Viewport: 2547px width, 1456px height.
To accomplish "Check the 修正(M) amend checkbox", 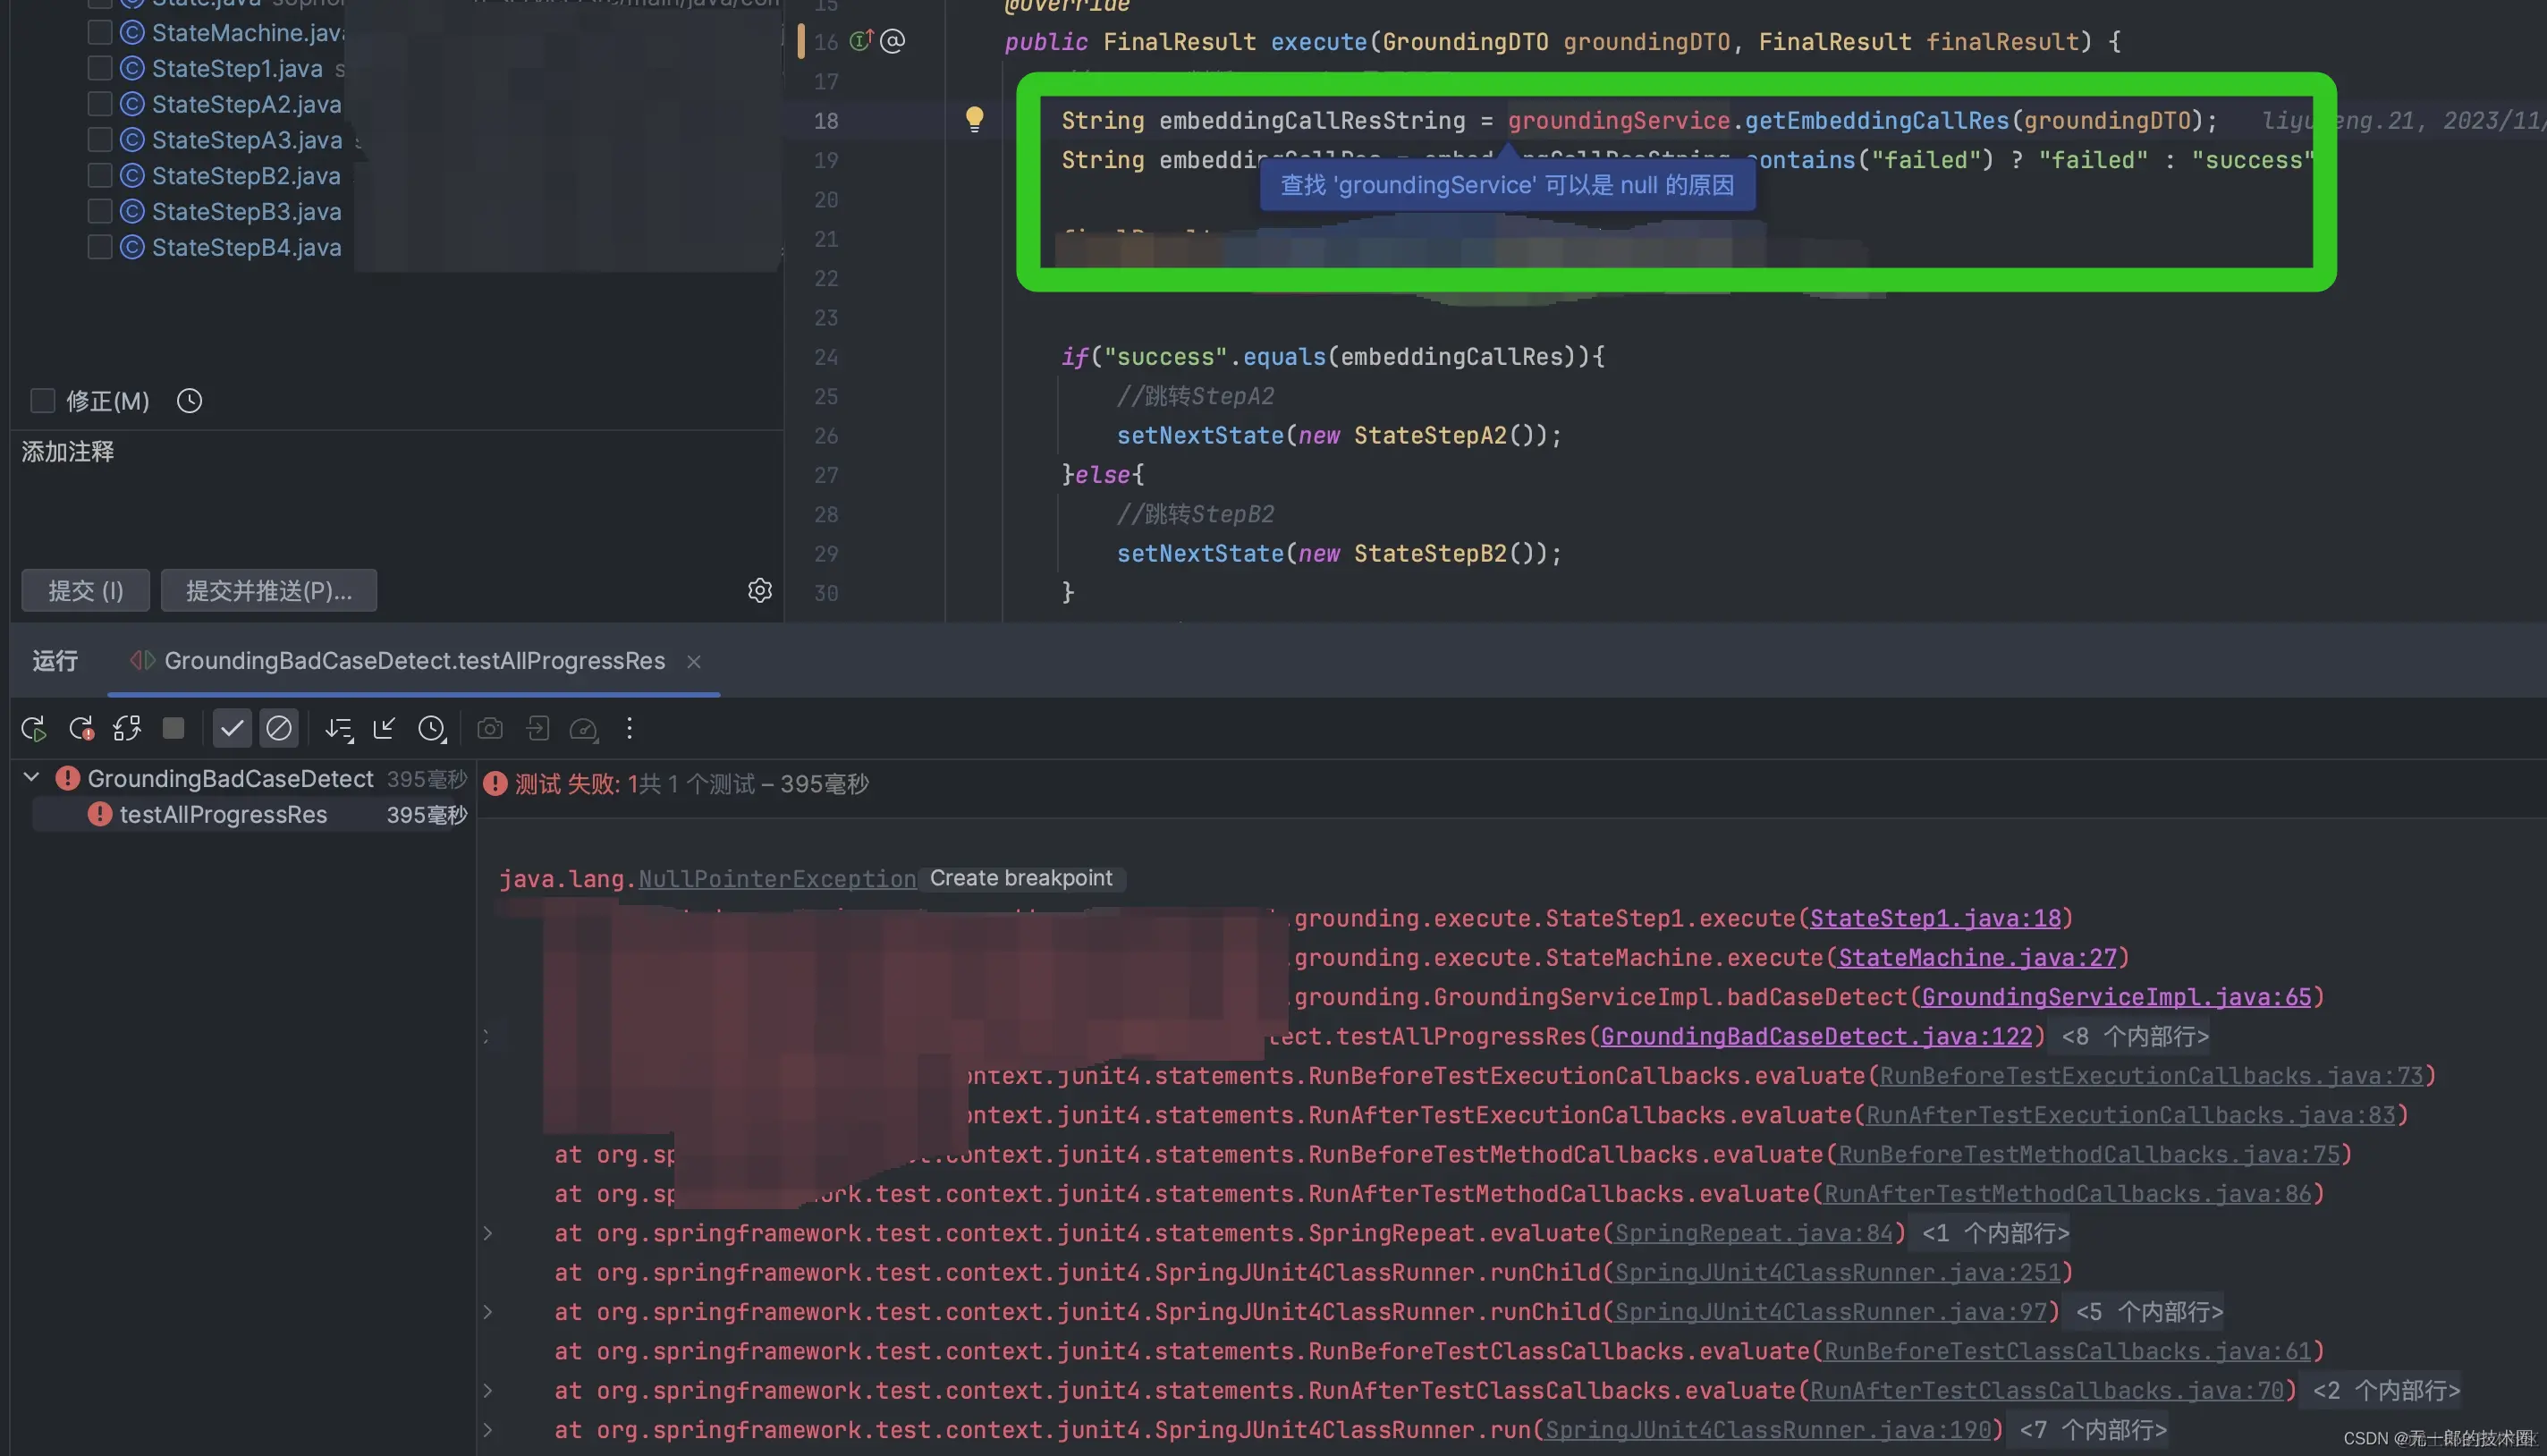I will (43, 401).
